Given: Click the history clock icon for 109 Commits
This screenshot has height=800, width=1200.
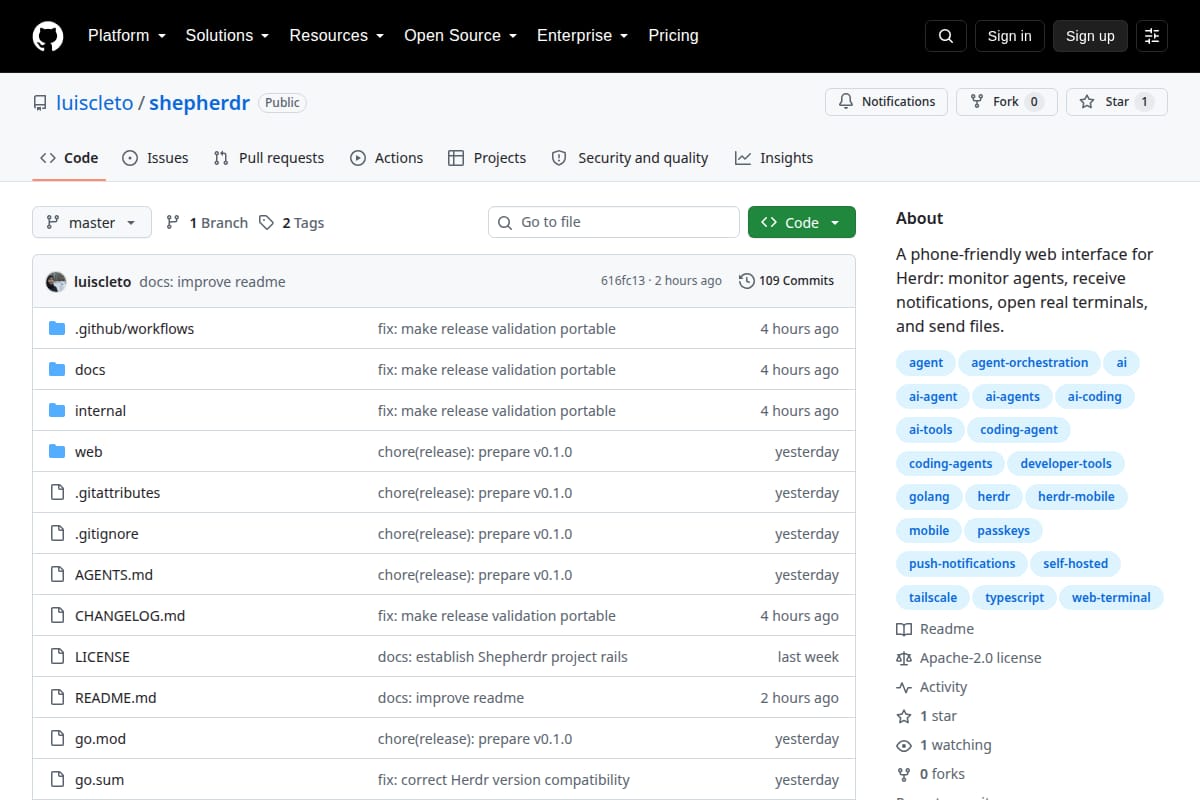Looking at the screenshot, I should [x=746, y=281].
